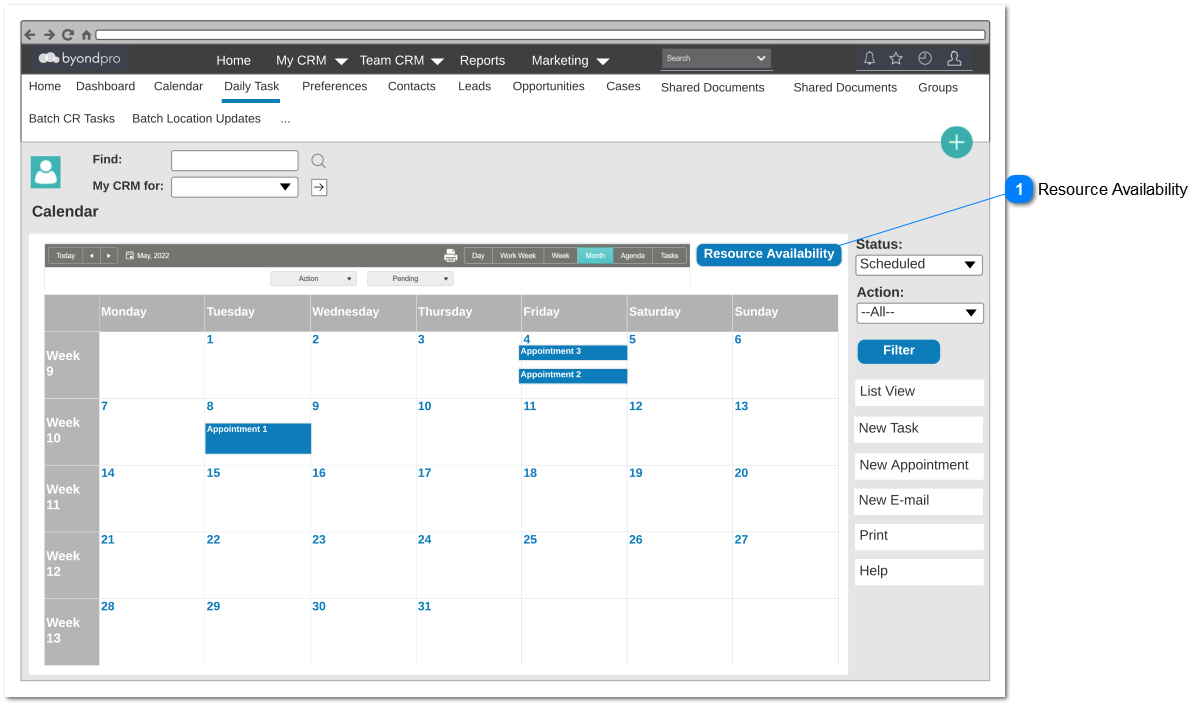This screenshot has height=706, width=1204.
Task: Select the Daily Task tab
Action: 251,87
